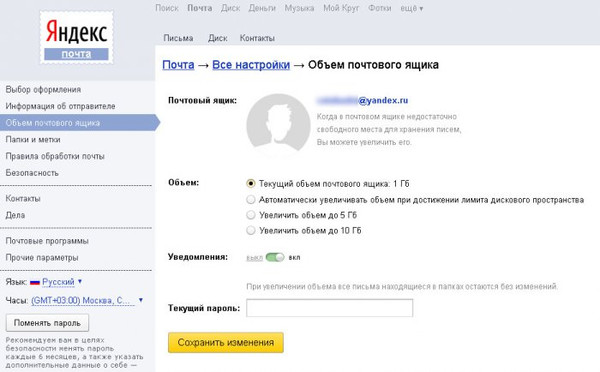The image size is (600, 372).
Task: Click the user avatar placeholder image
Action: click(278, 123)
